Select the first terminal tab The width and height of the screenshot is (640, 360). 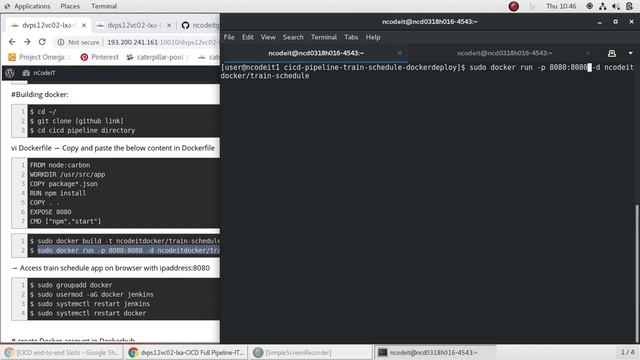click(x=316, y=53)
